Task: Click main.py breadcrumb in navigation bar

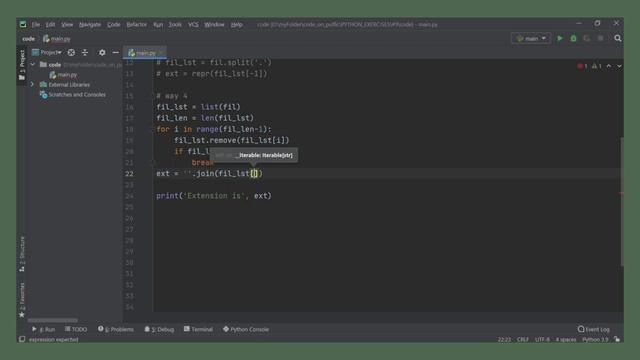Action: click(x=57, y=39)
